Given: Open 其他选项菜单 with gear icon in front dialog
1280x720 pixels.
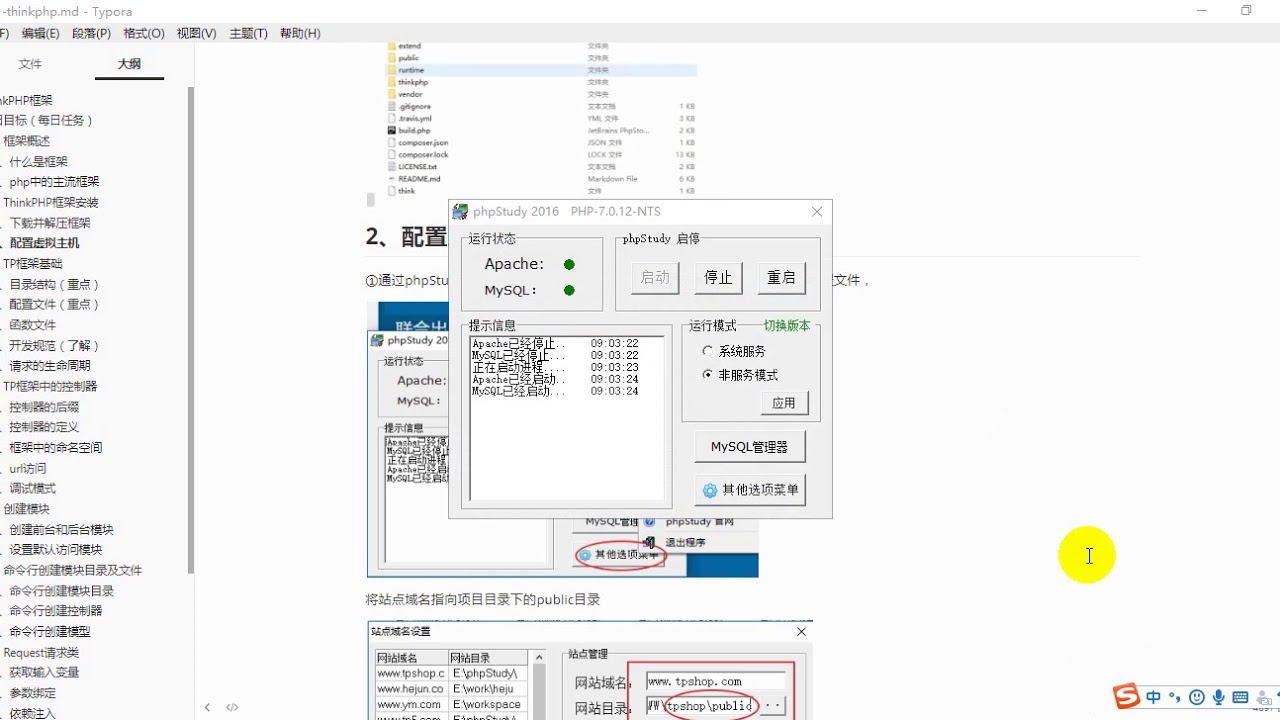Looking at the screenshot, I should point(749,490).
